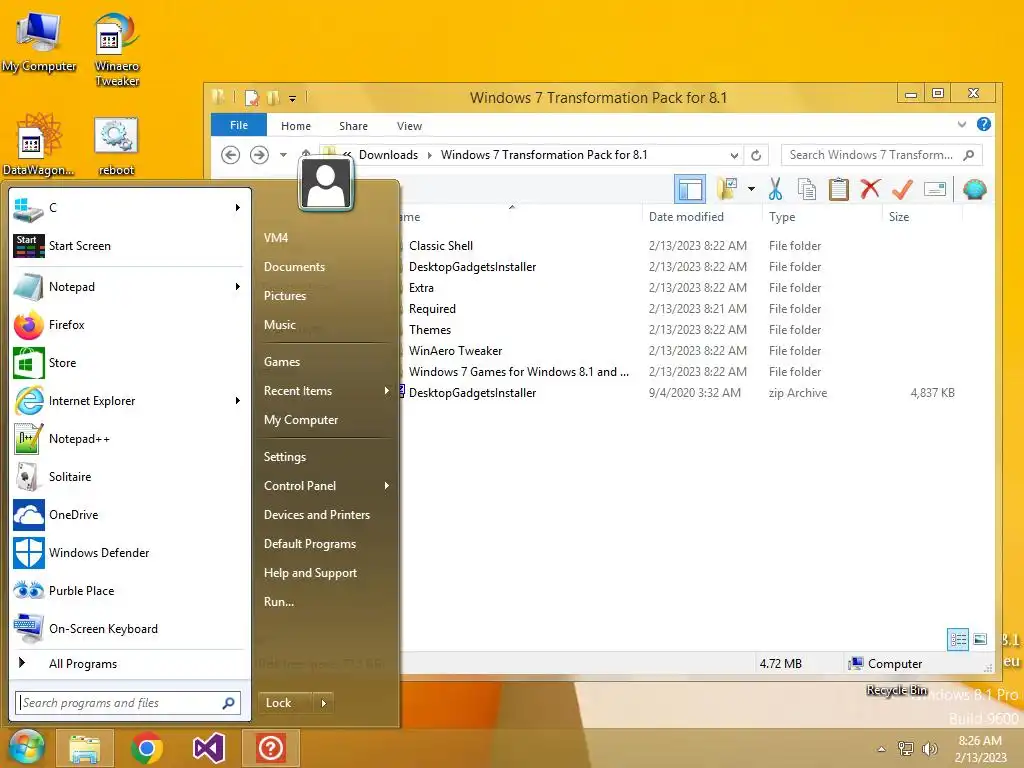
Task: Open Classic Shell settings shell icon
Action: pos(974,189)
